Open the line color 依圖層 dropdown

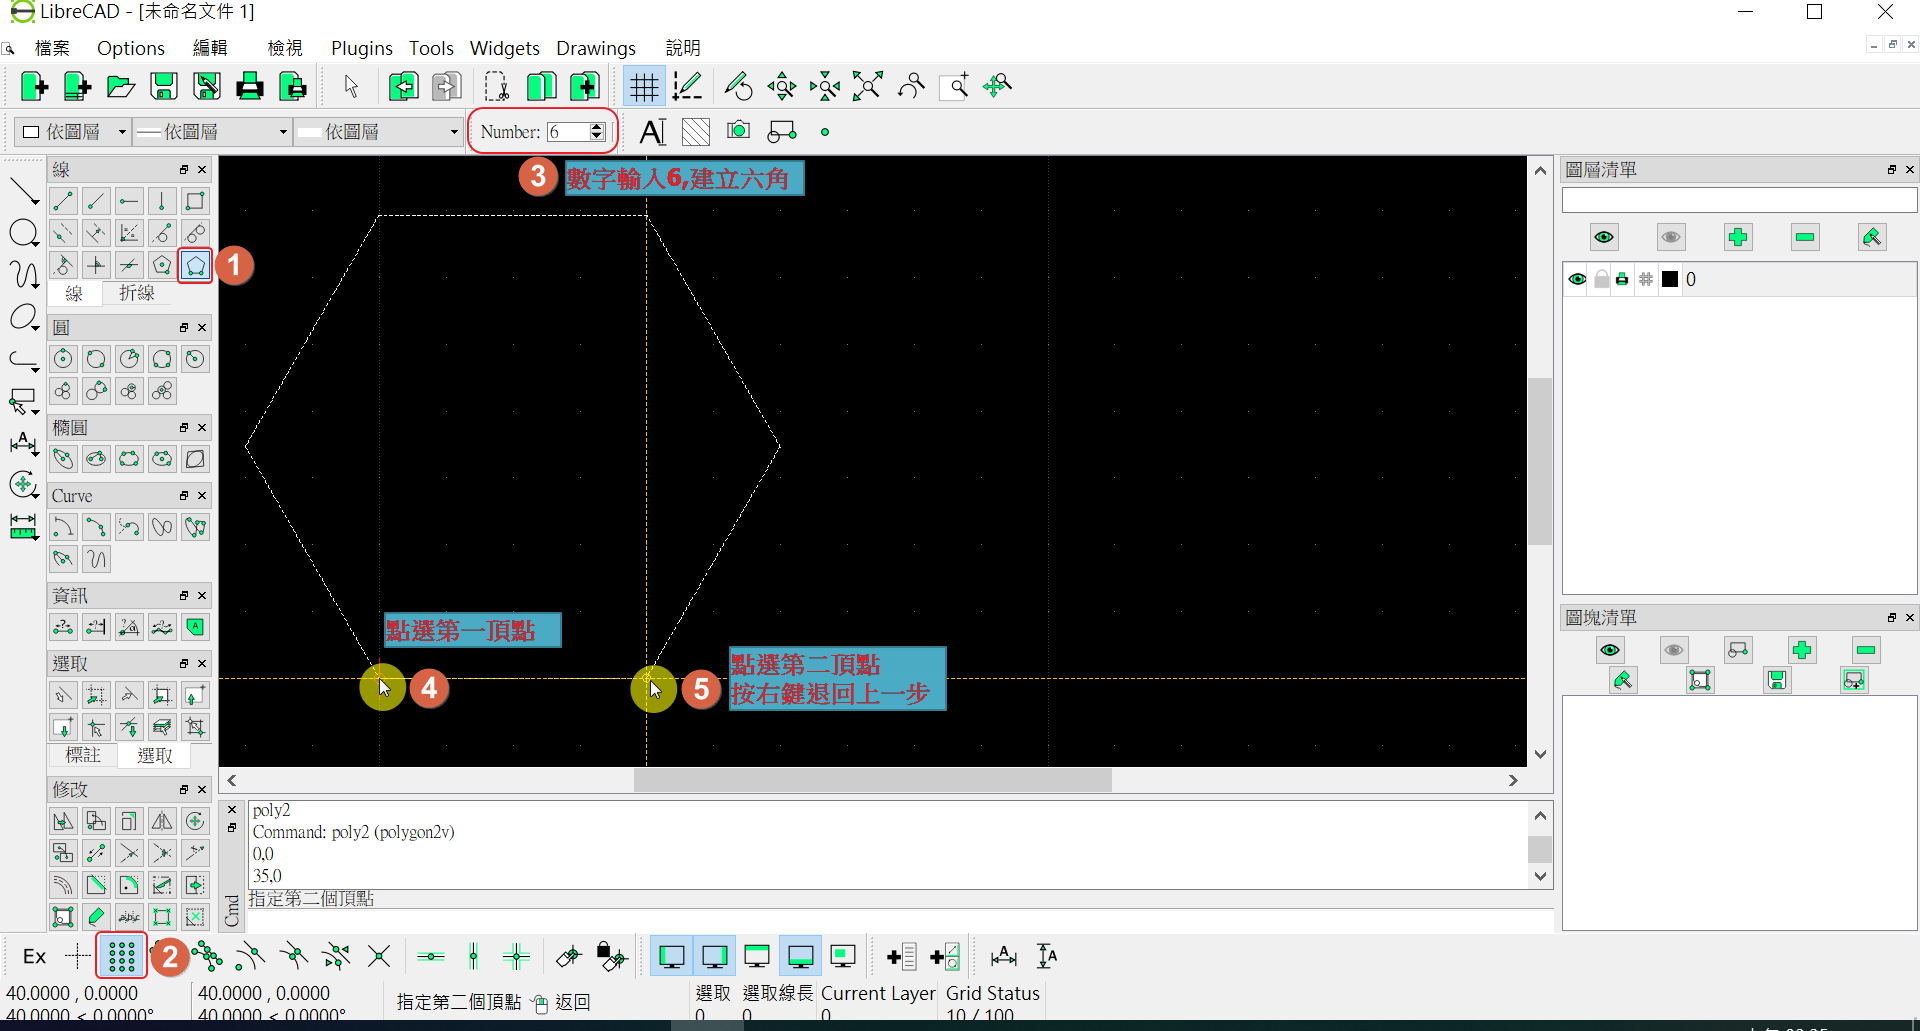coord(74,132)
